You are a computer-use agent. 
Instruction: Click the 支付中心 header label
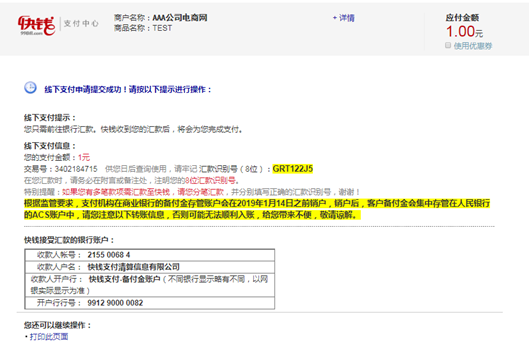(81, 23)
